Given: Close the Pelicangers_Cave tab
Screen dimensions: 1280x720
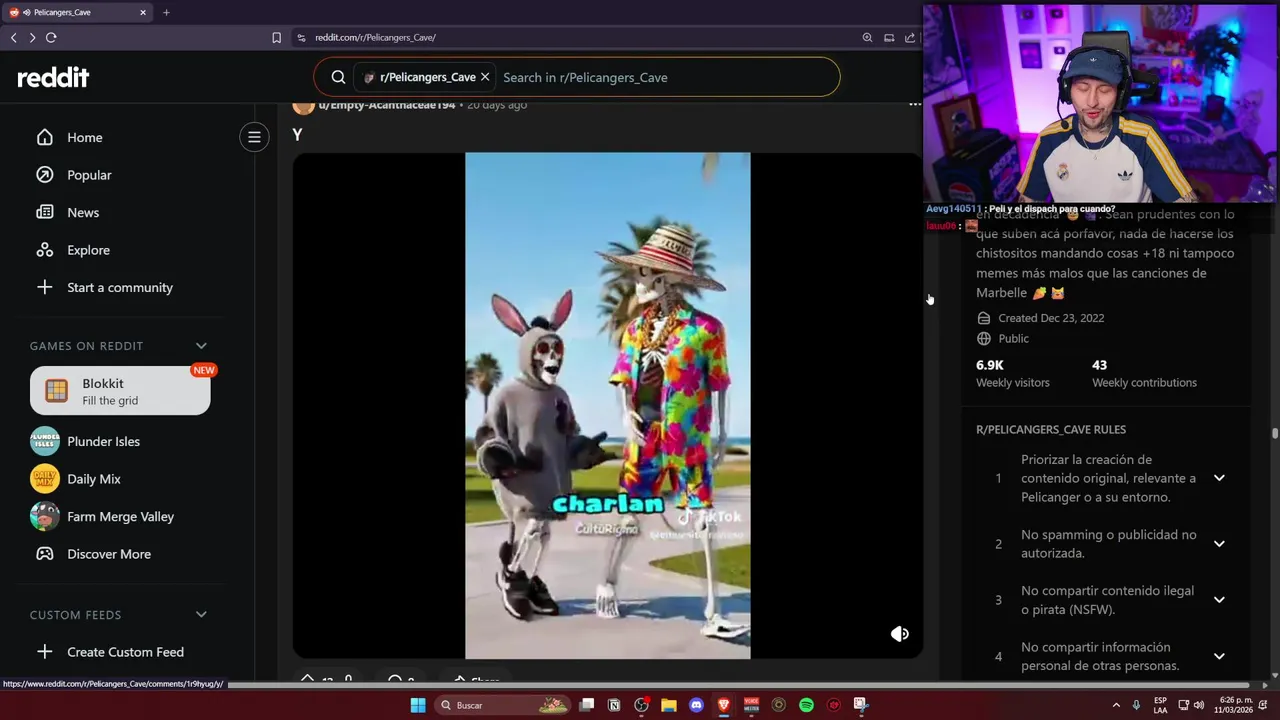Looking at the screenshot, I should click(x=143, y=12).
